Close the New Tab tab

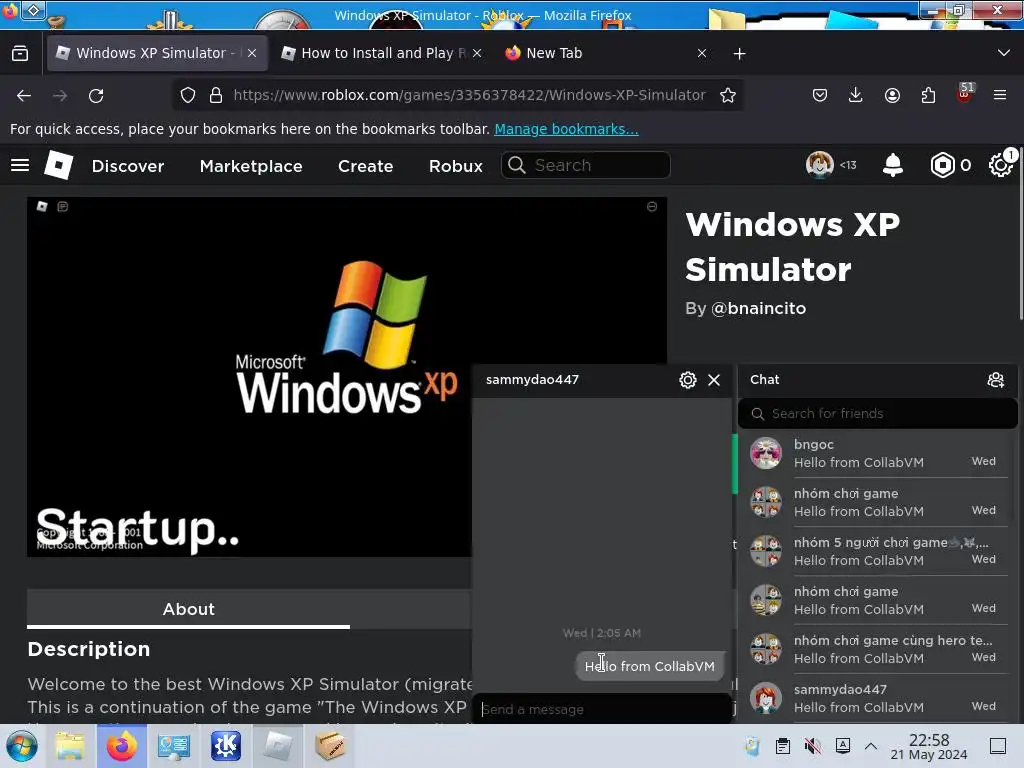click(x=702, y=54)
